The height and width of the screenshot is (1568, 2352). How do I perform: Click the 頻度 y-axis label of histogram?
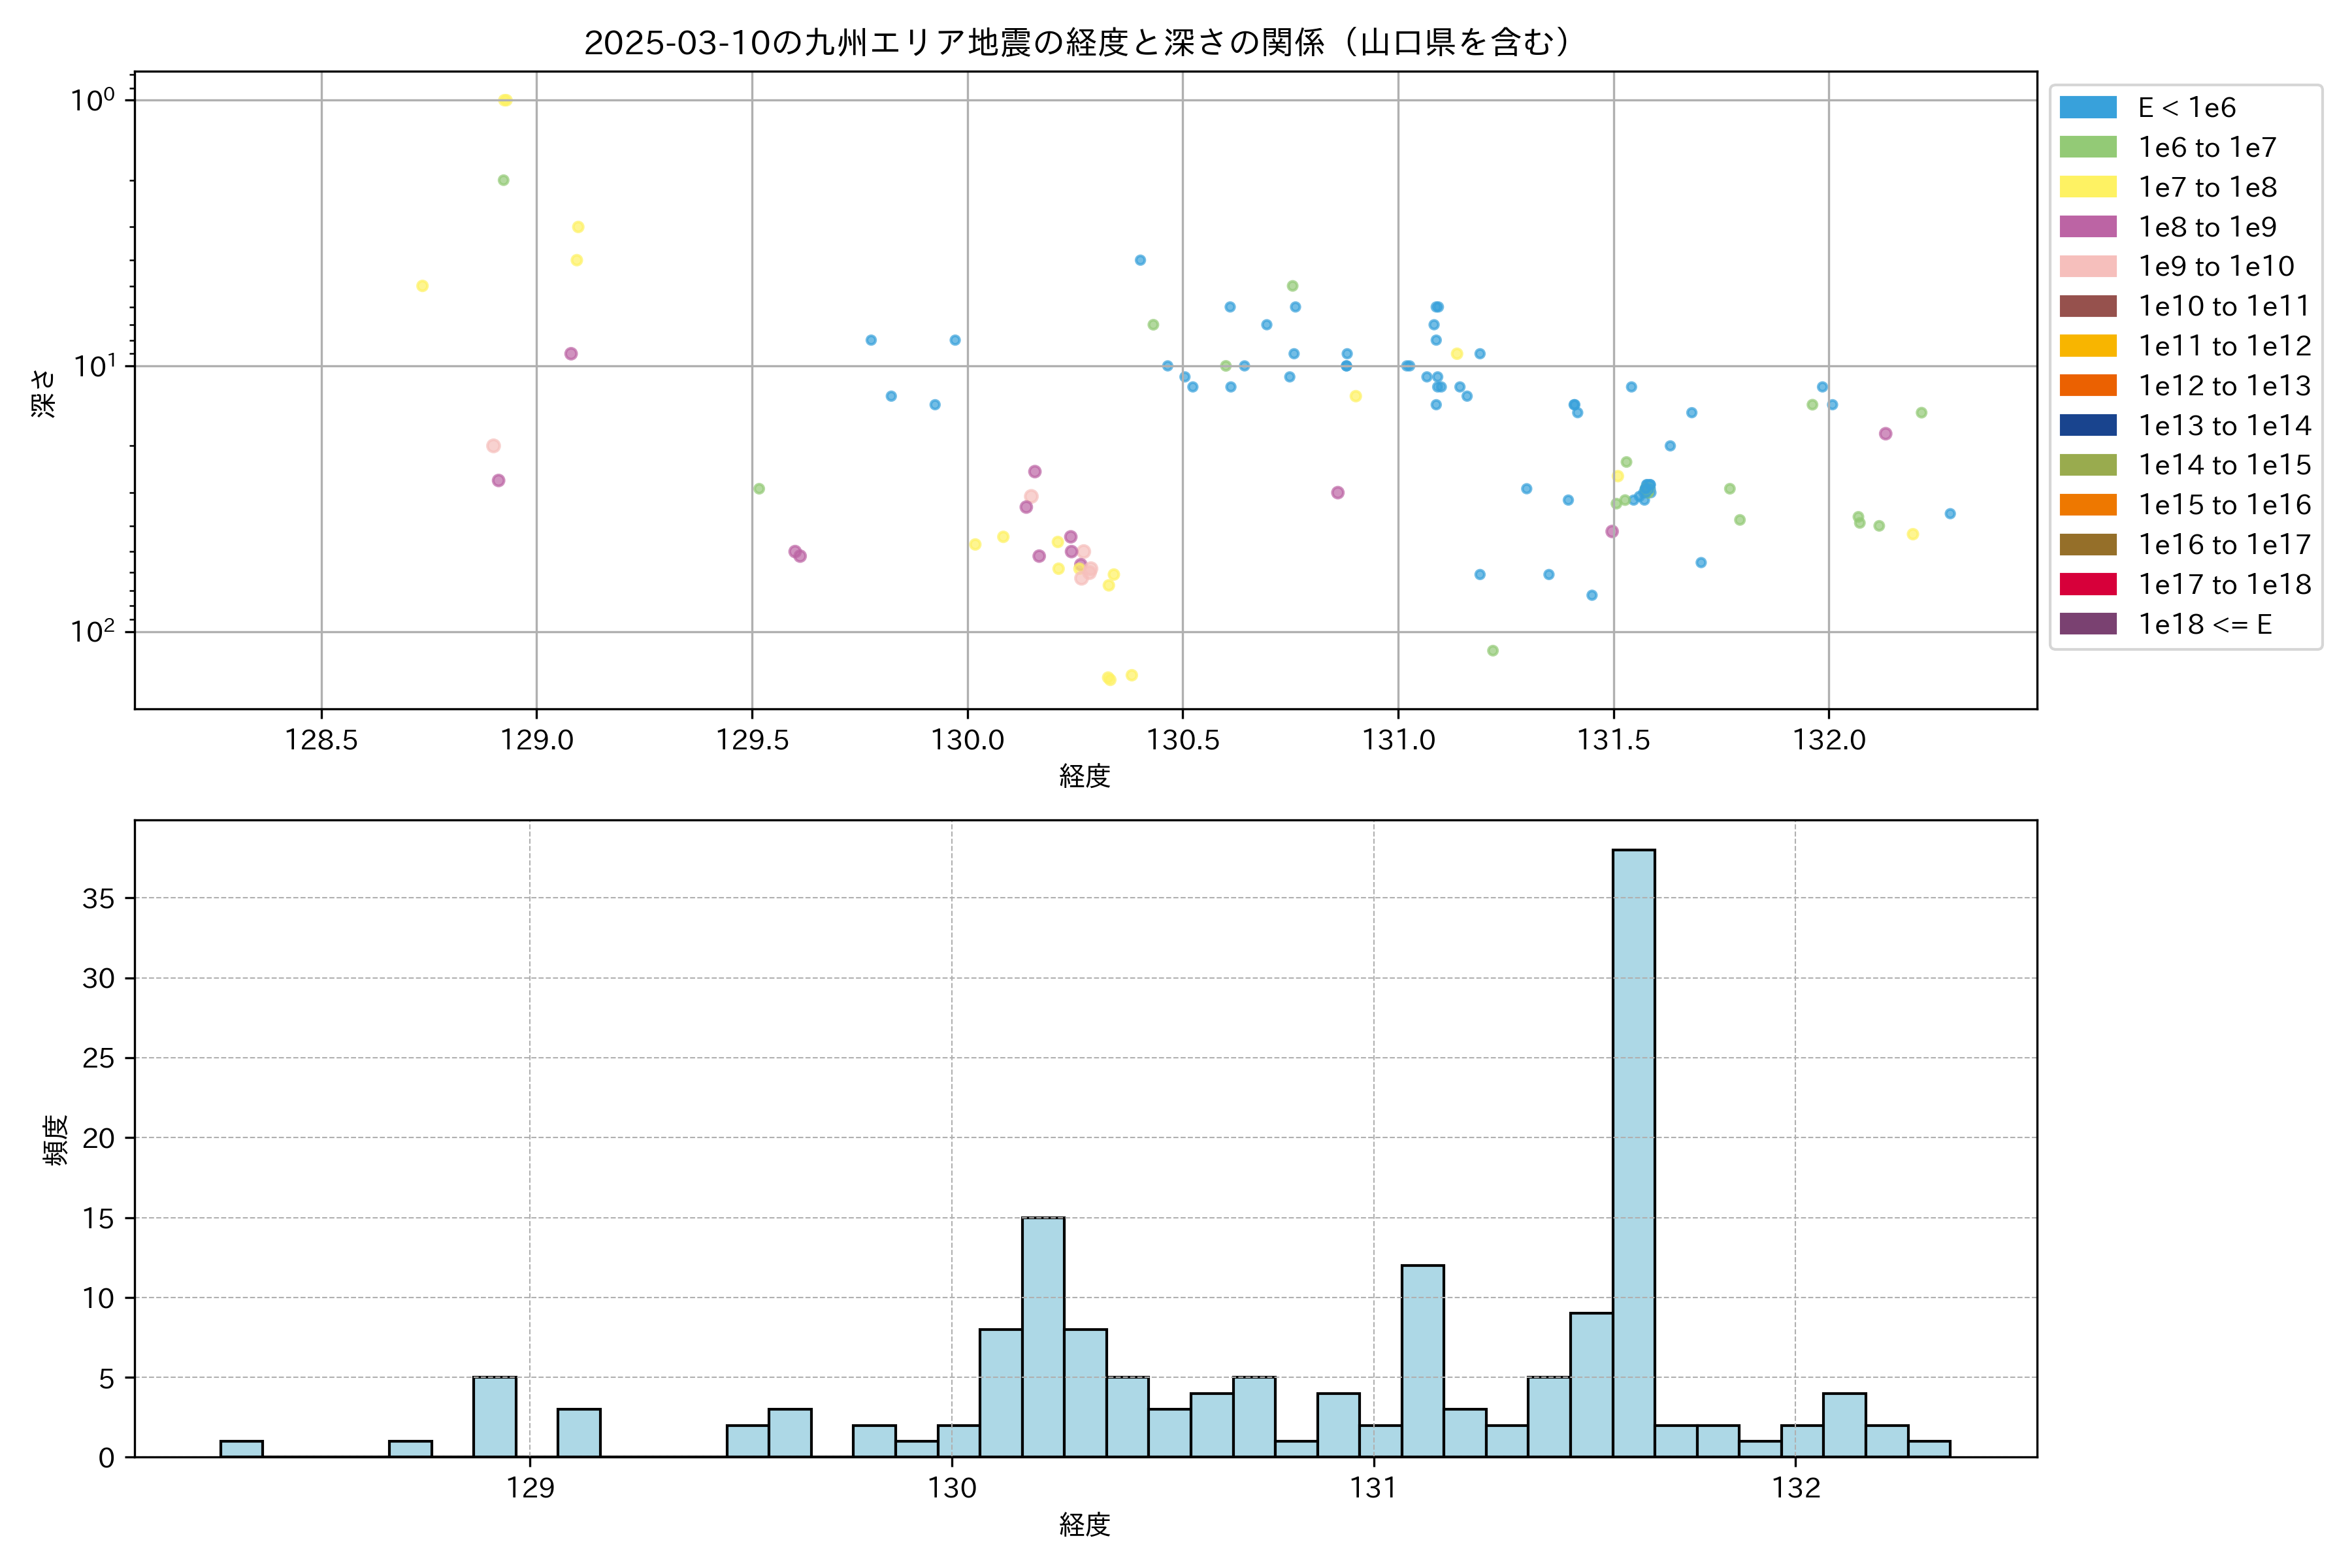(56, 1139)
